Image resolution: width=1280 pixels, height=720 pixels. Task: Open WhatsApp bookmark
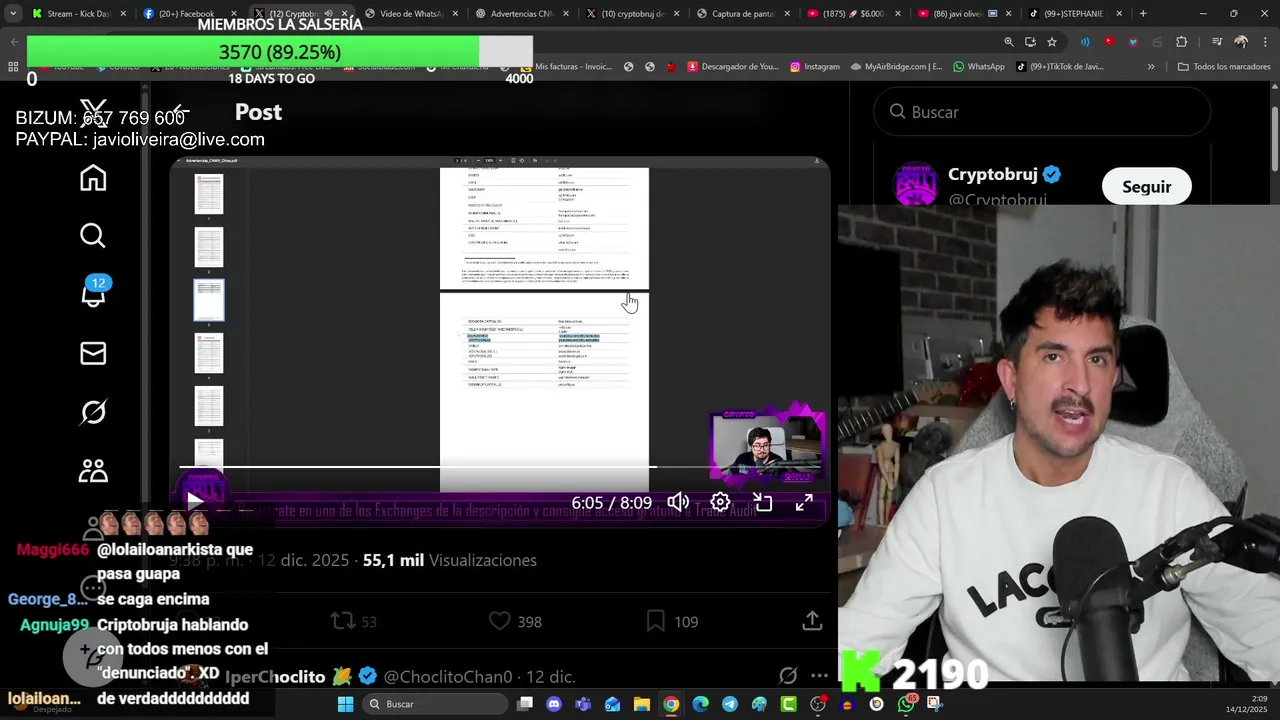[979, 67]
